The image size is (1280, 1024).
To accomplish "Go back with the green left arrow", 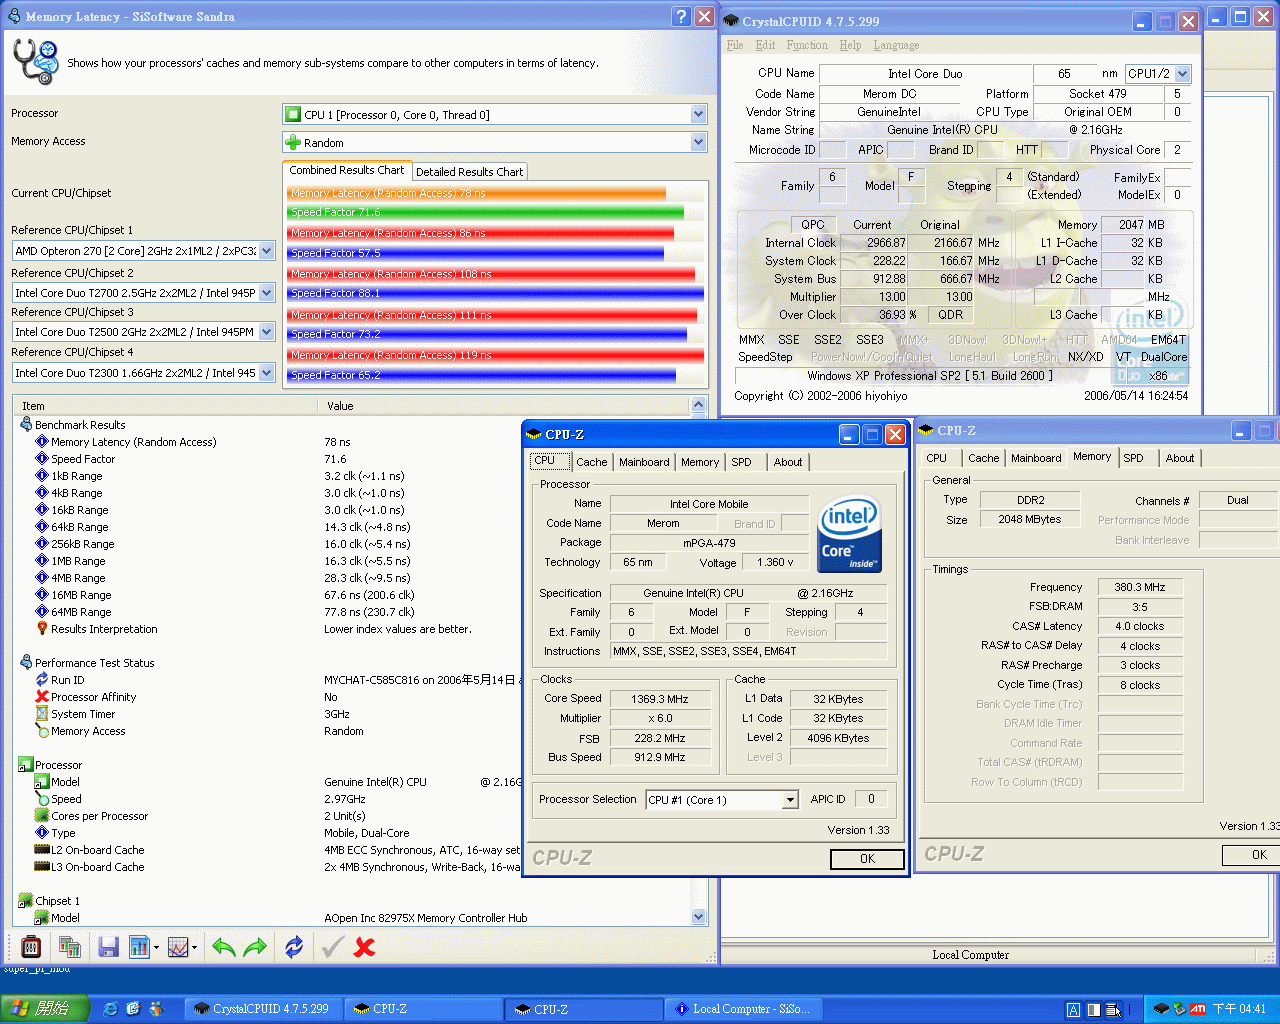I will [224, 946].
